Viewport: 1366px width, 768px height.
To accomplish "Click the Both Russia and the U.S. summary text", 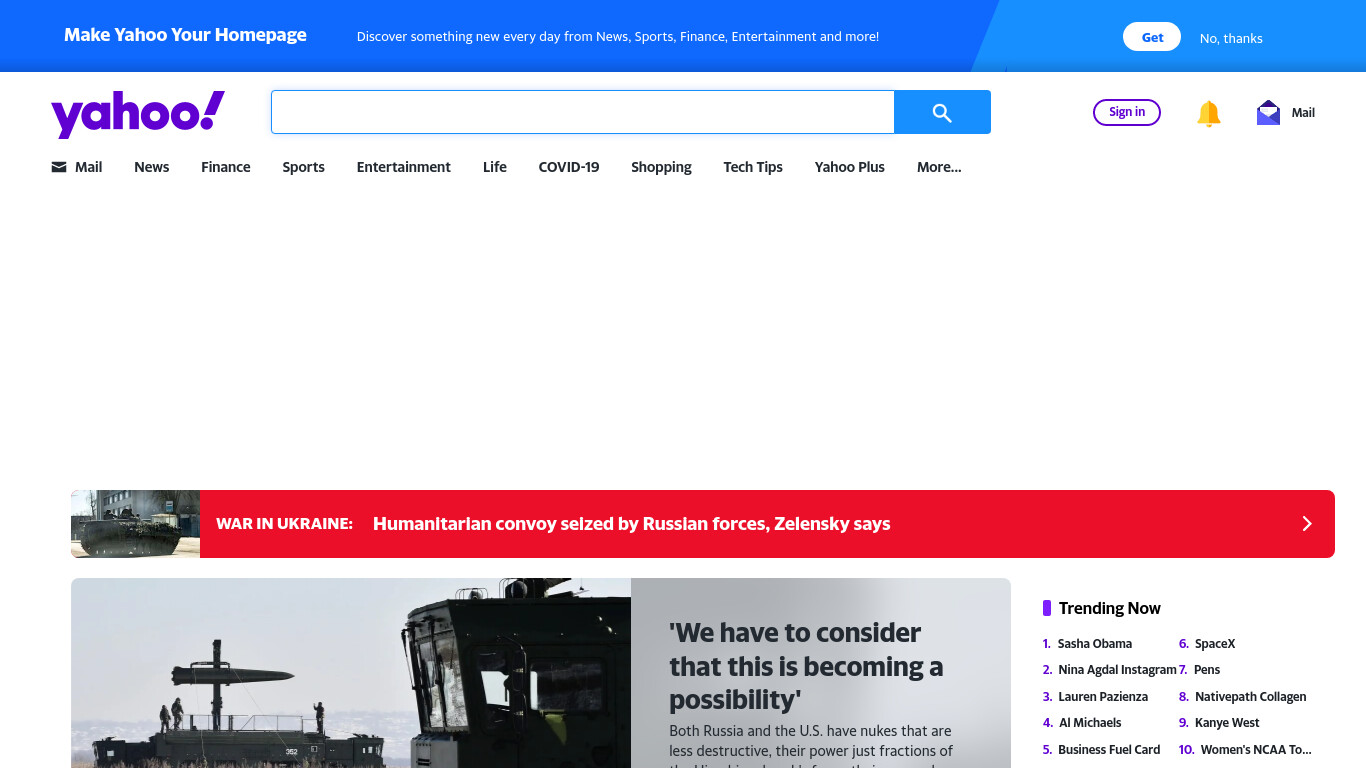I will click(811, 745).
